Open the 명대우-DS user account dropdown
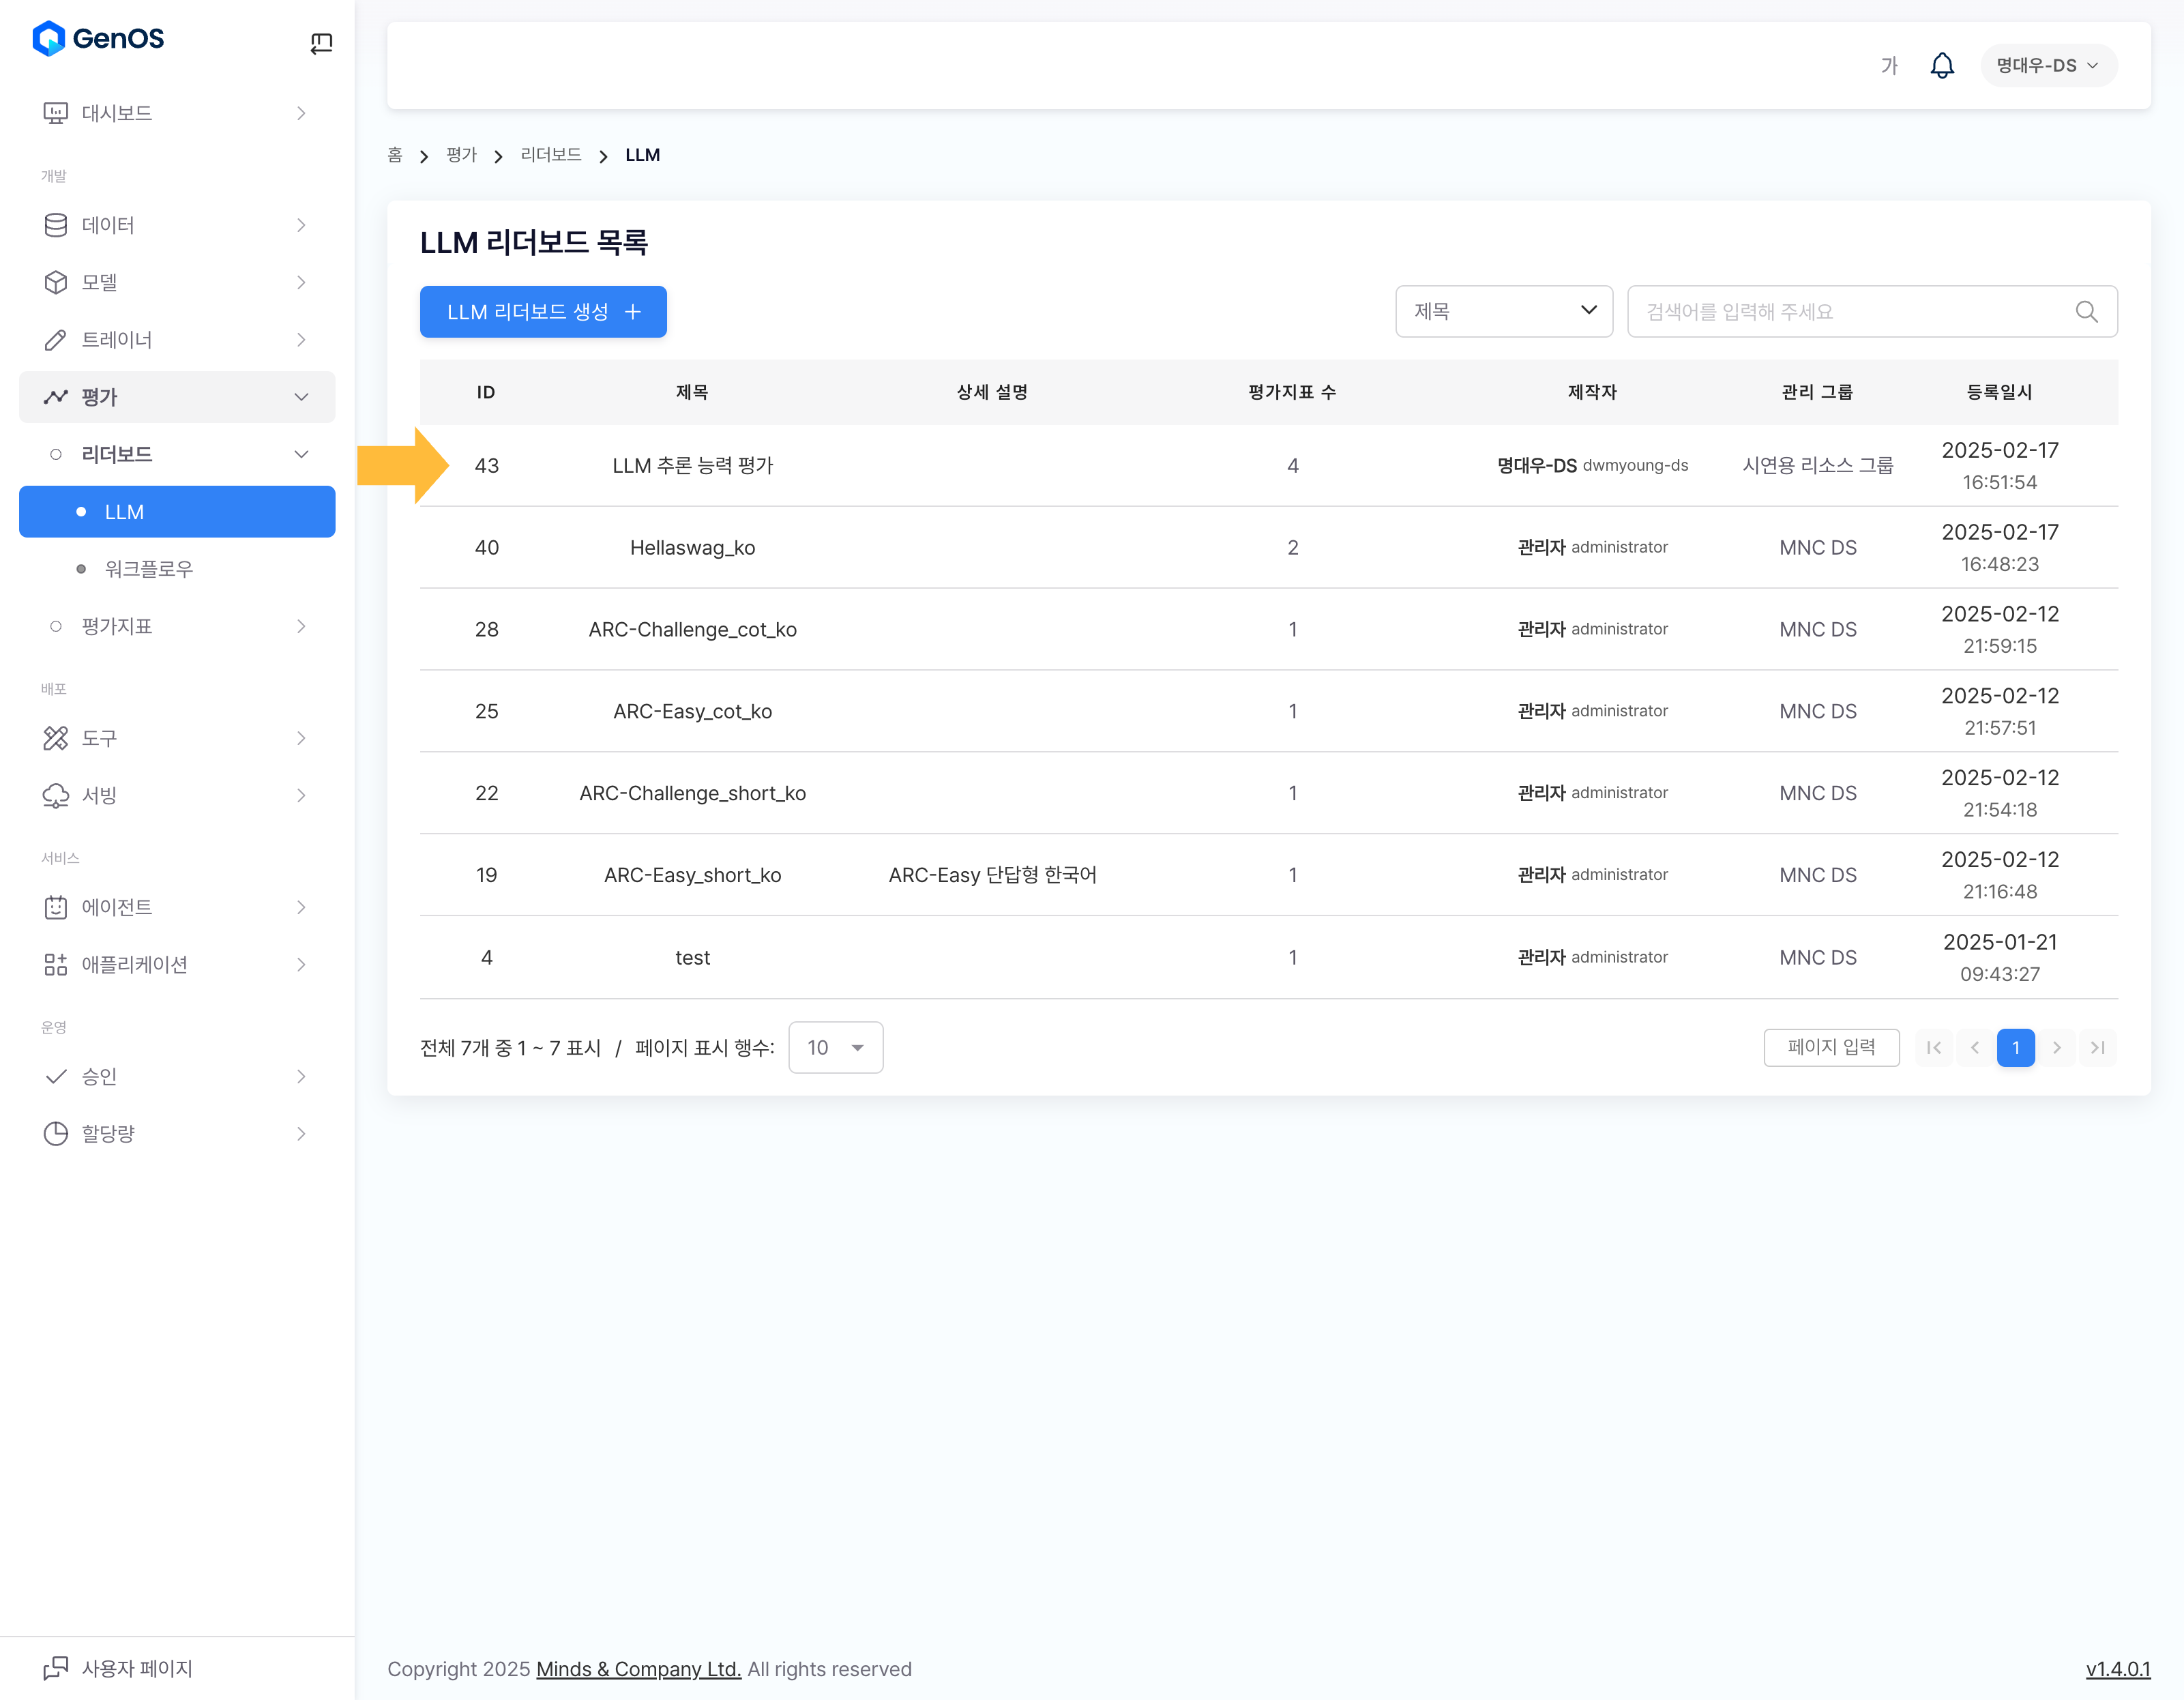The width and height of the screenshot is (2184, 1700). (x=2047, y=66)
